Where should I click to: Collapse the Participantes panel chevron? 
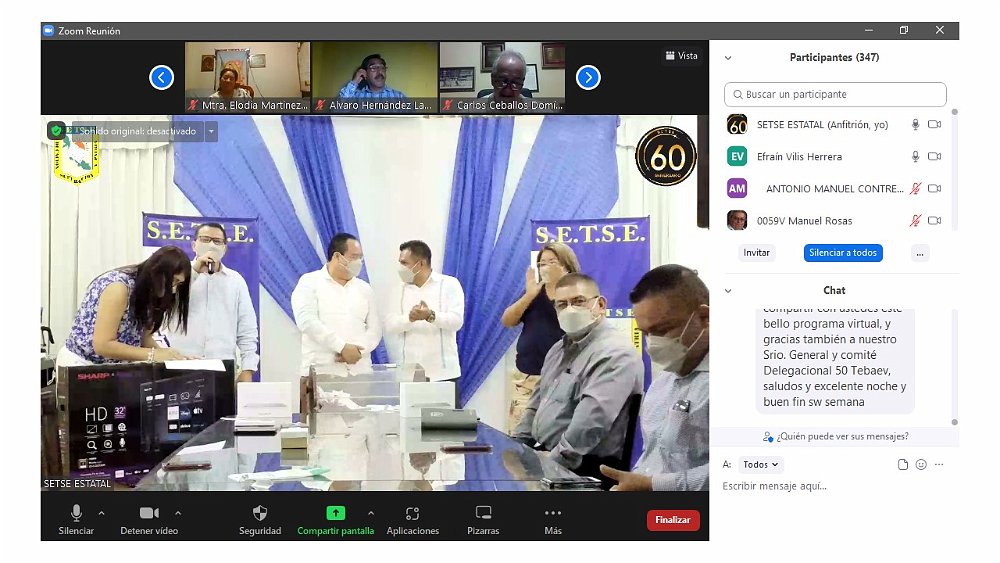pos(728,58)
